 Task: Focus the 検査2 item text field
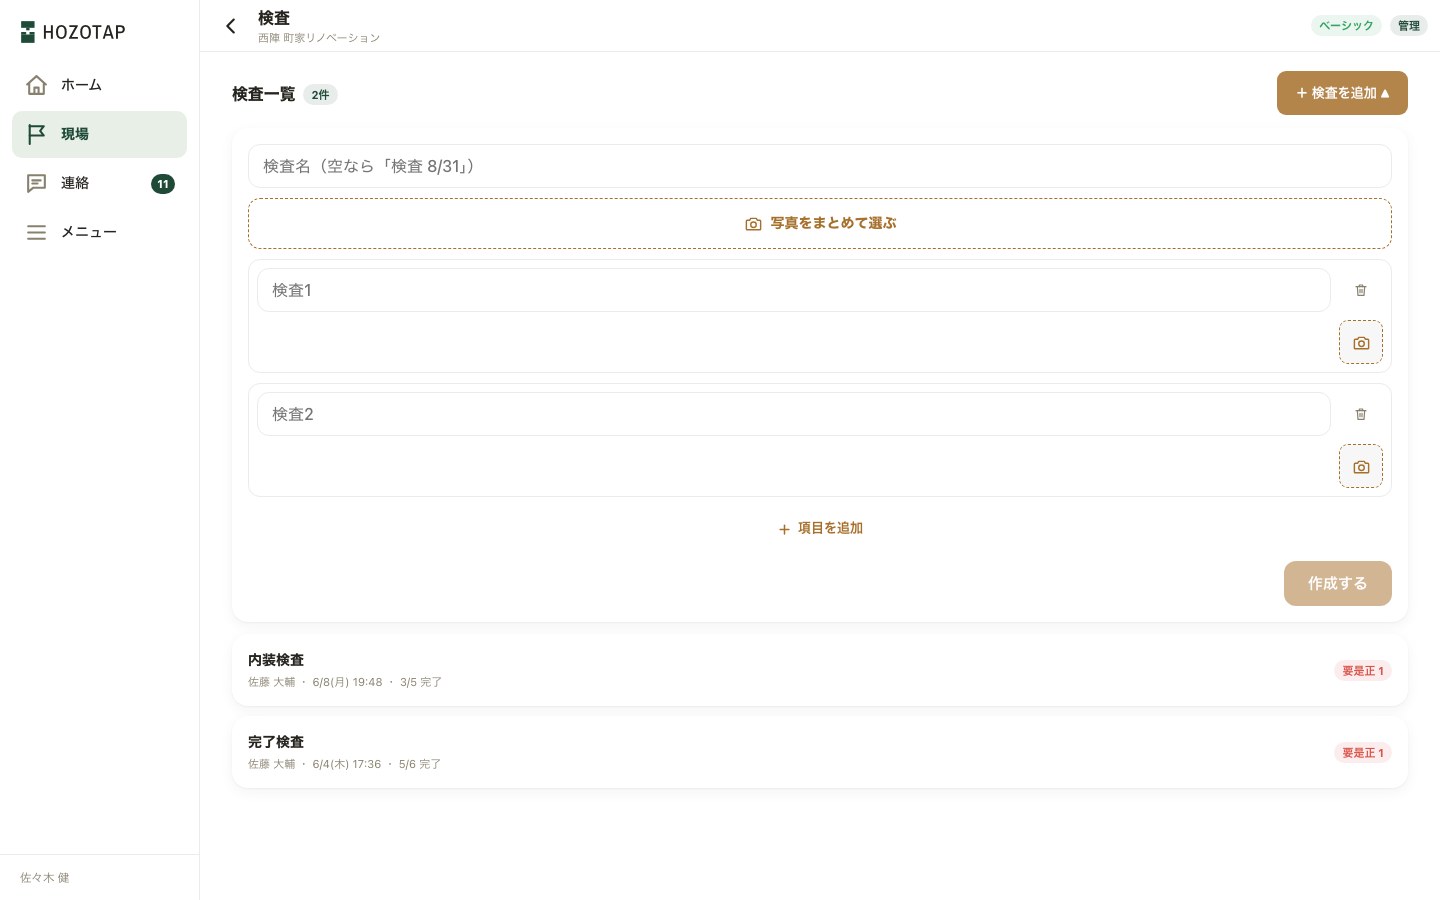(x=794, y=414)
